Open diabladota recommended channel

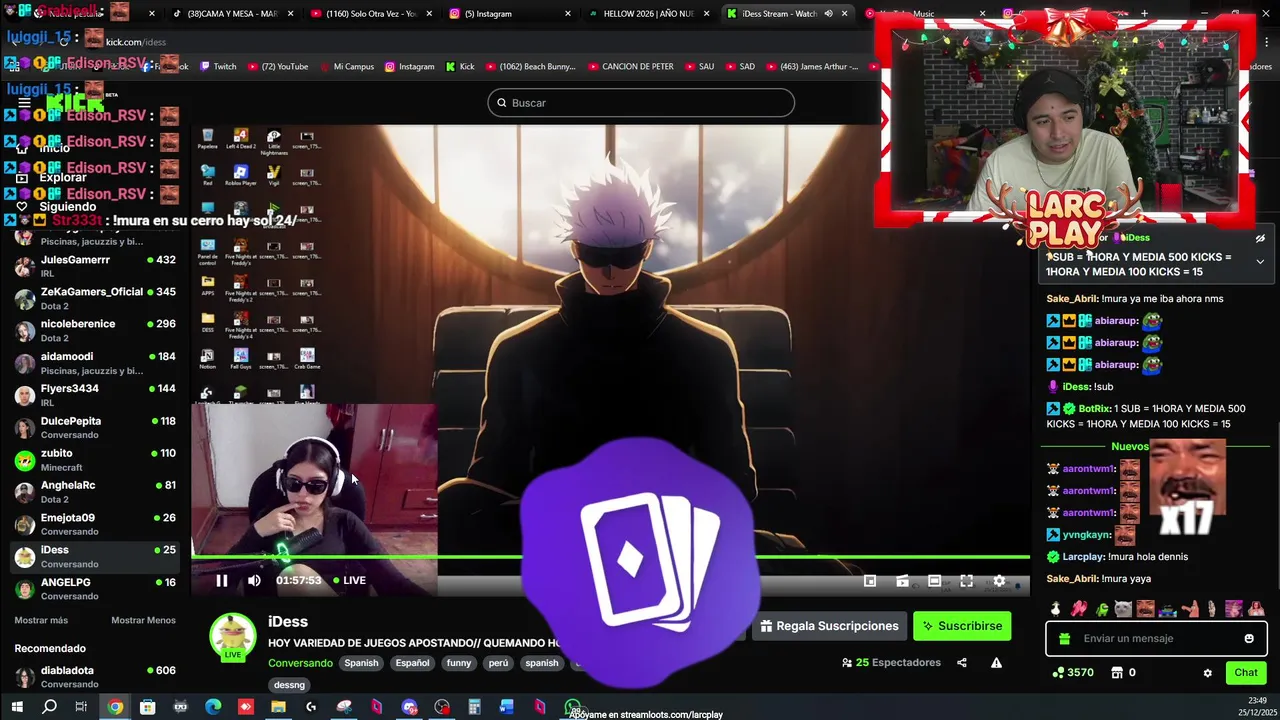[x=95, y=677]
